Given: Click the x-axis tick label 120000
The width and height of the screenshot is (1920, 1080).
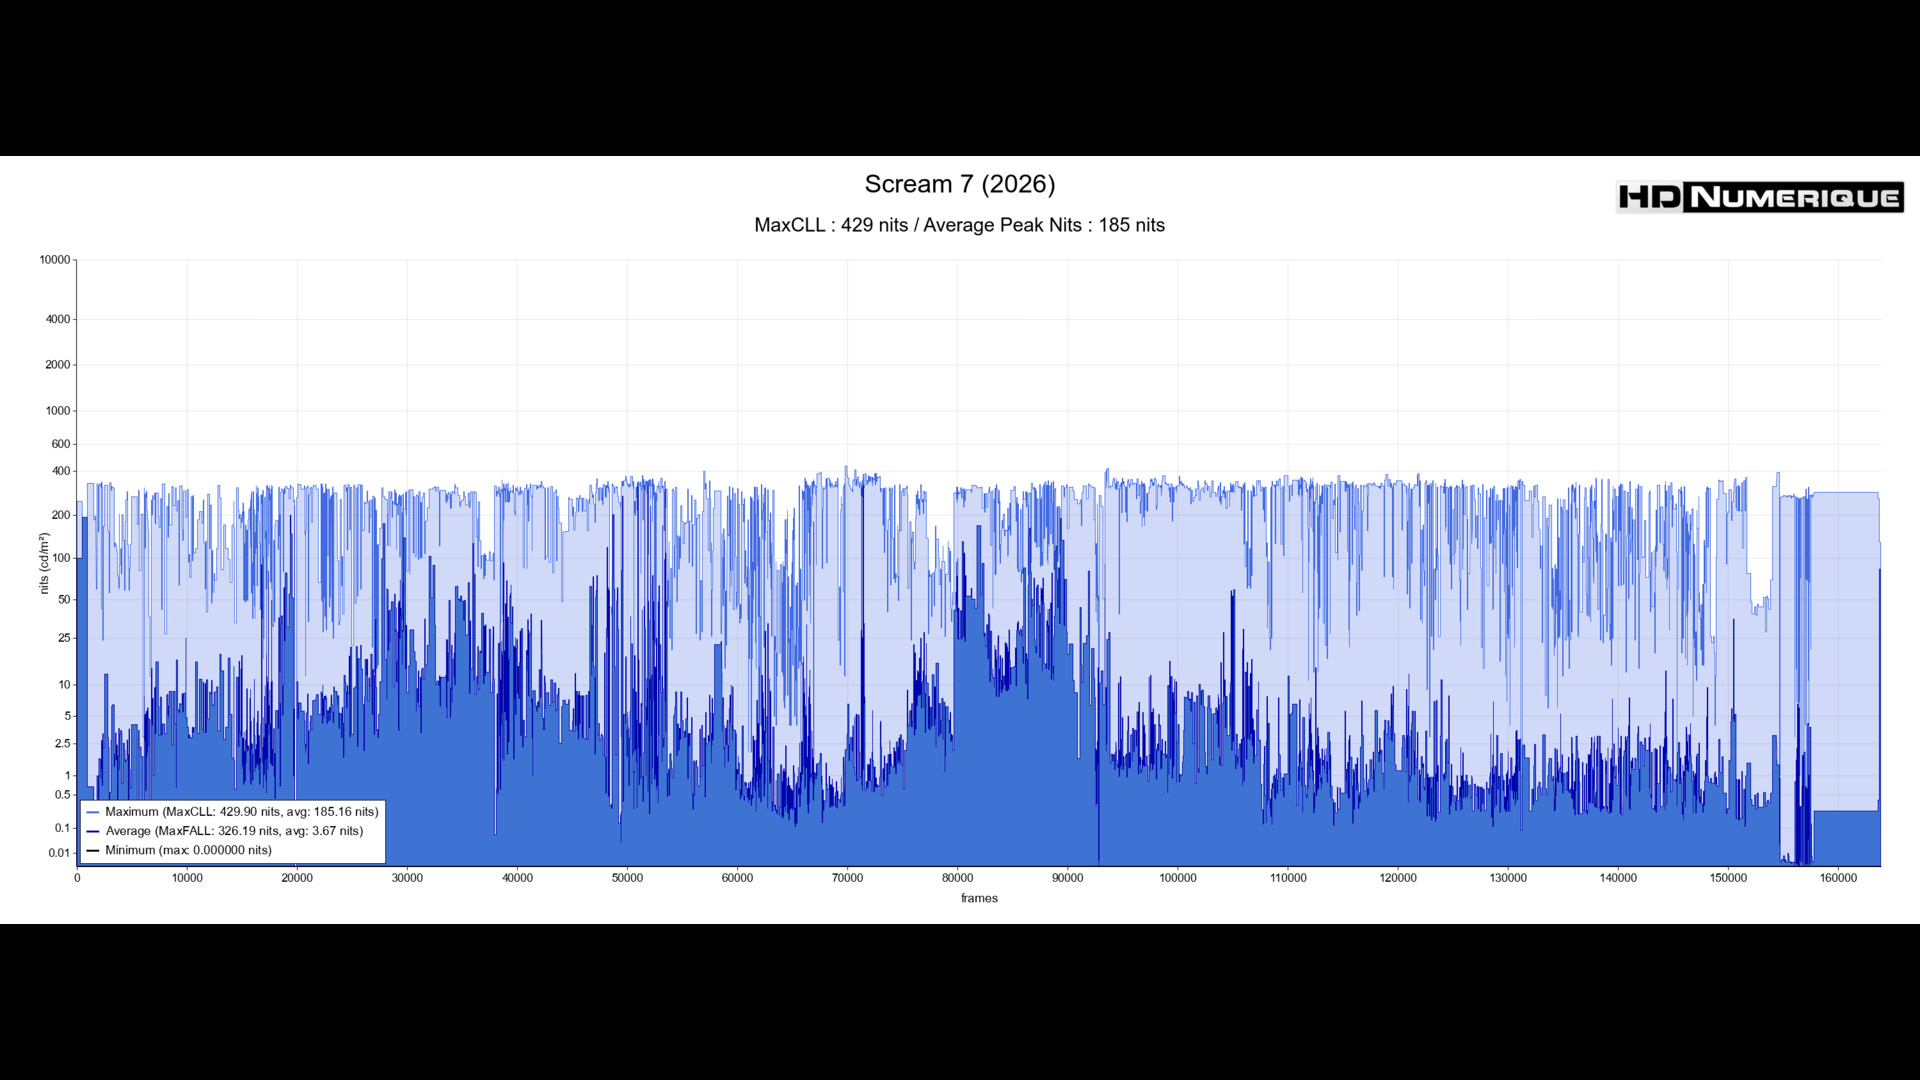Looking at the screenshot, I should tap(1398, 878).
